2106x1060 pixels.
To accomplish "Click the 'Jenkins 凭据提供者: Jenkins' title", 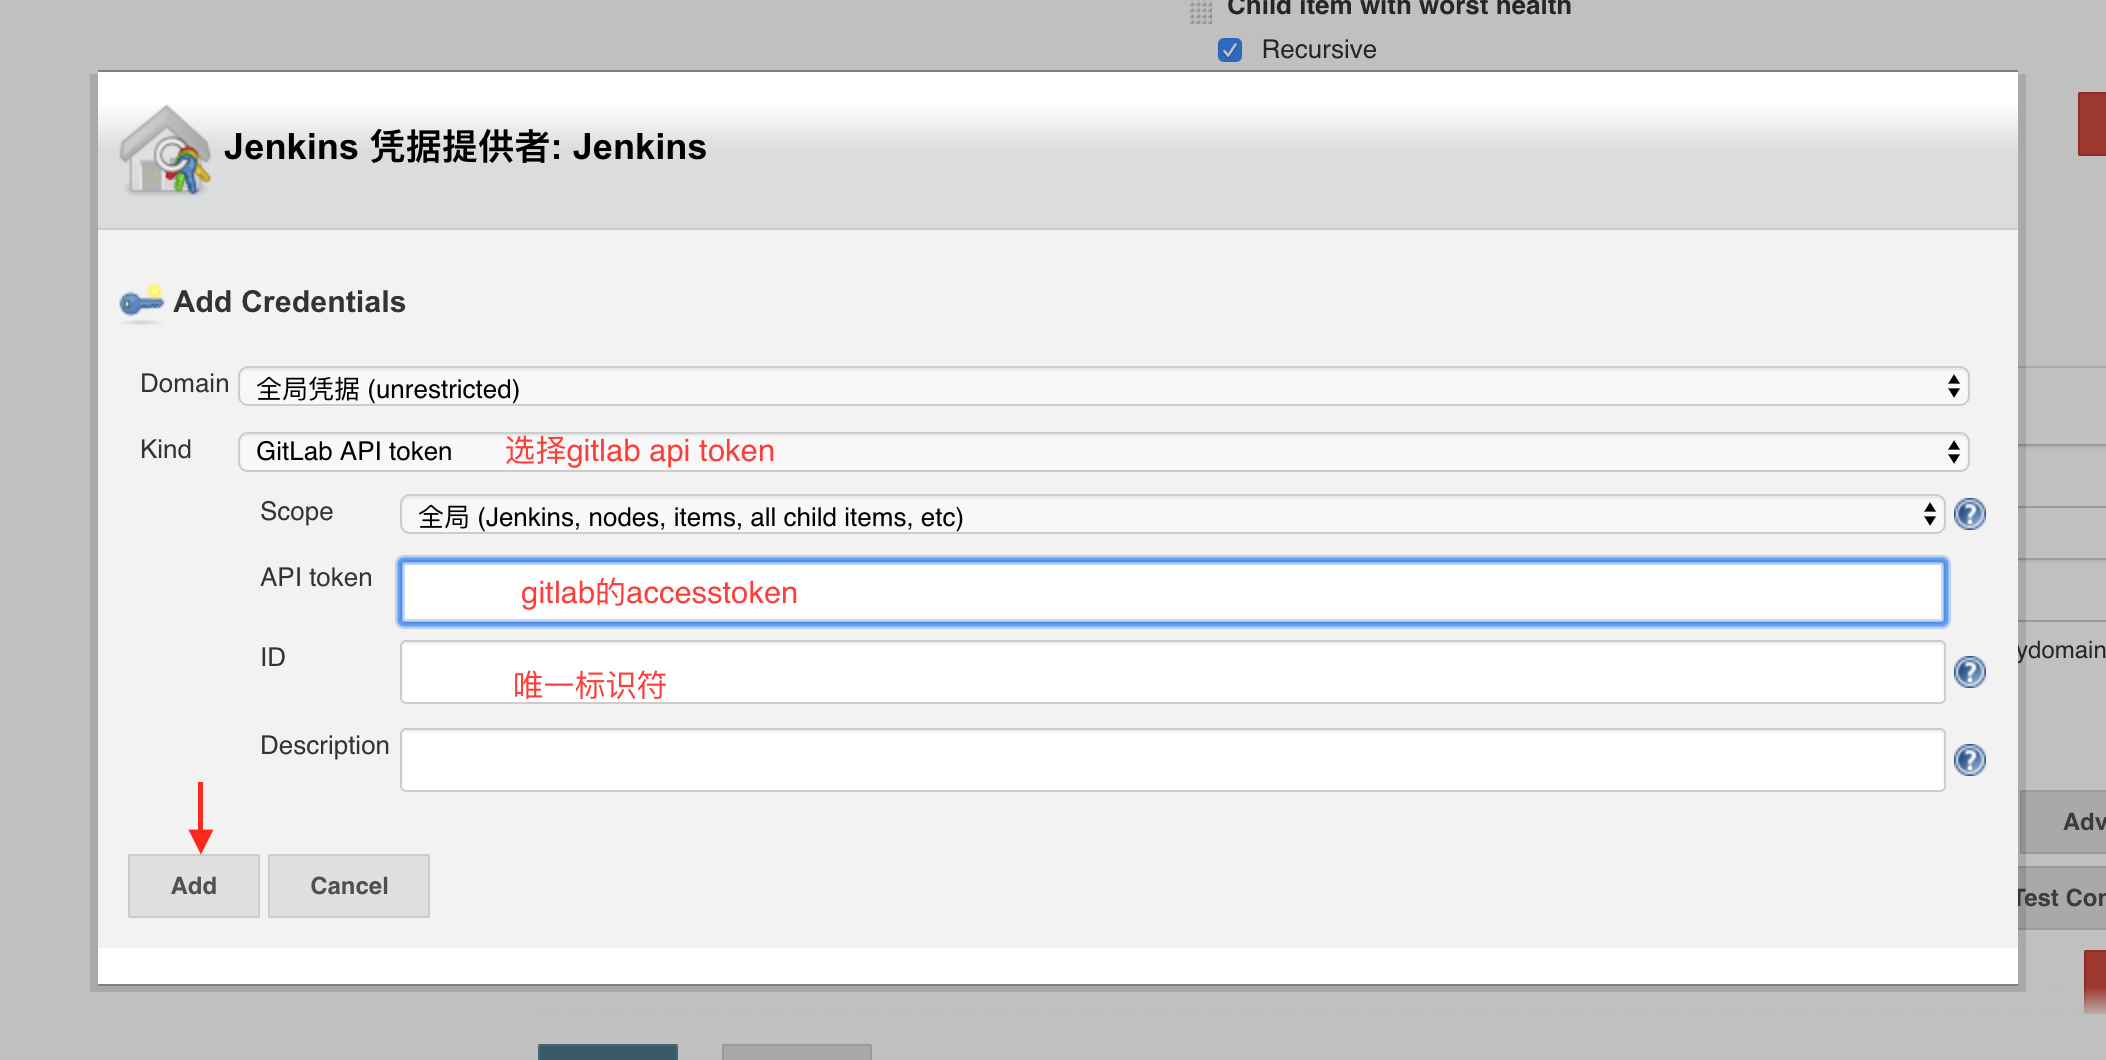I will 465,147.
